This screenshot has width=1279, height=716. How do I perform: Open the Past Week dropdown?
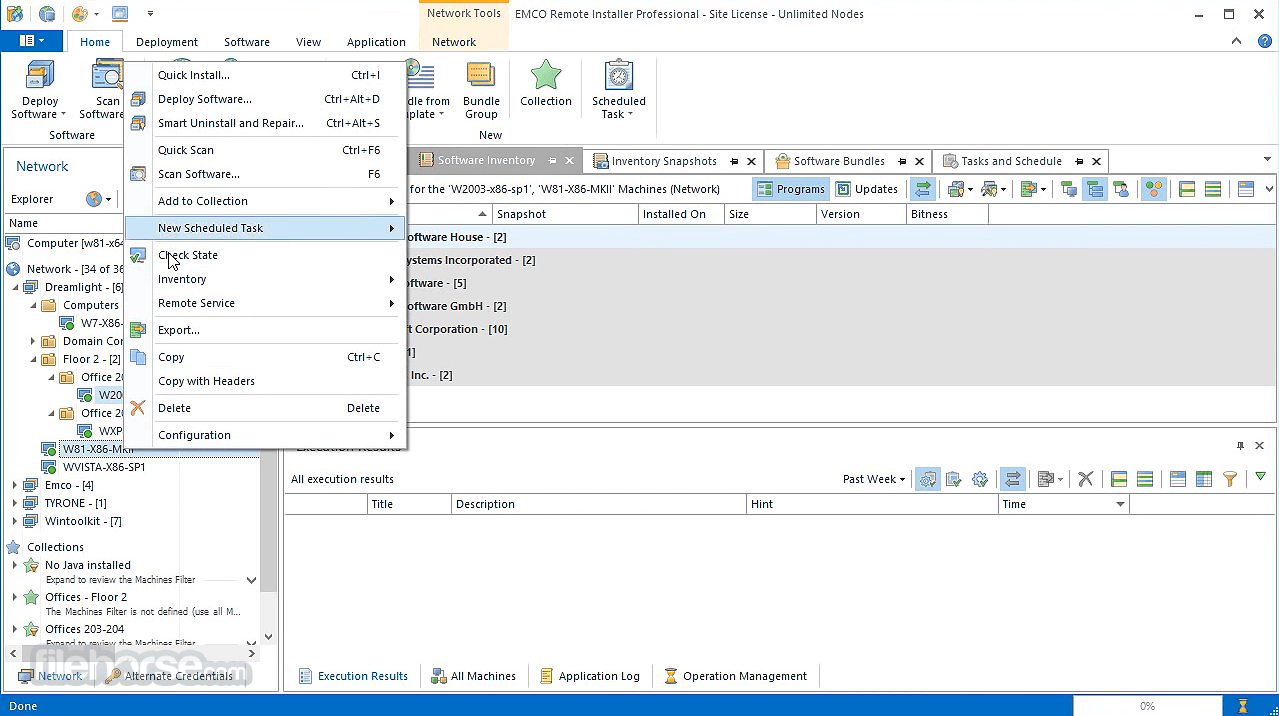coord(874,479)
